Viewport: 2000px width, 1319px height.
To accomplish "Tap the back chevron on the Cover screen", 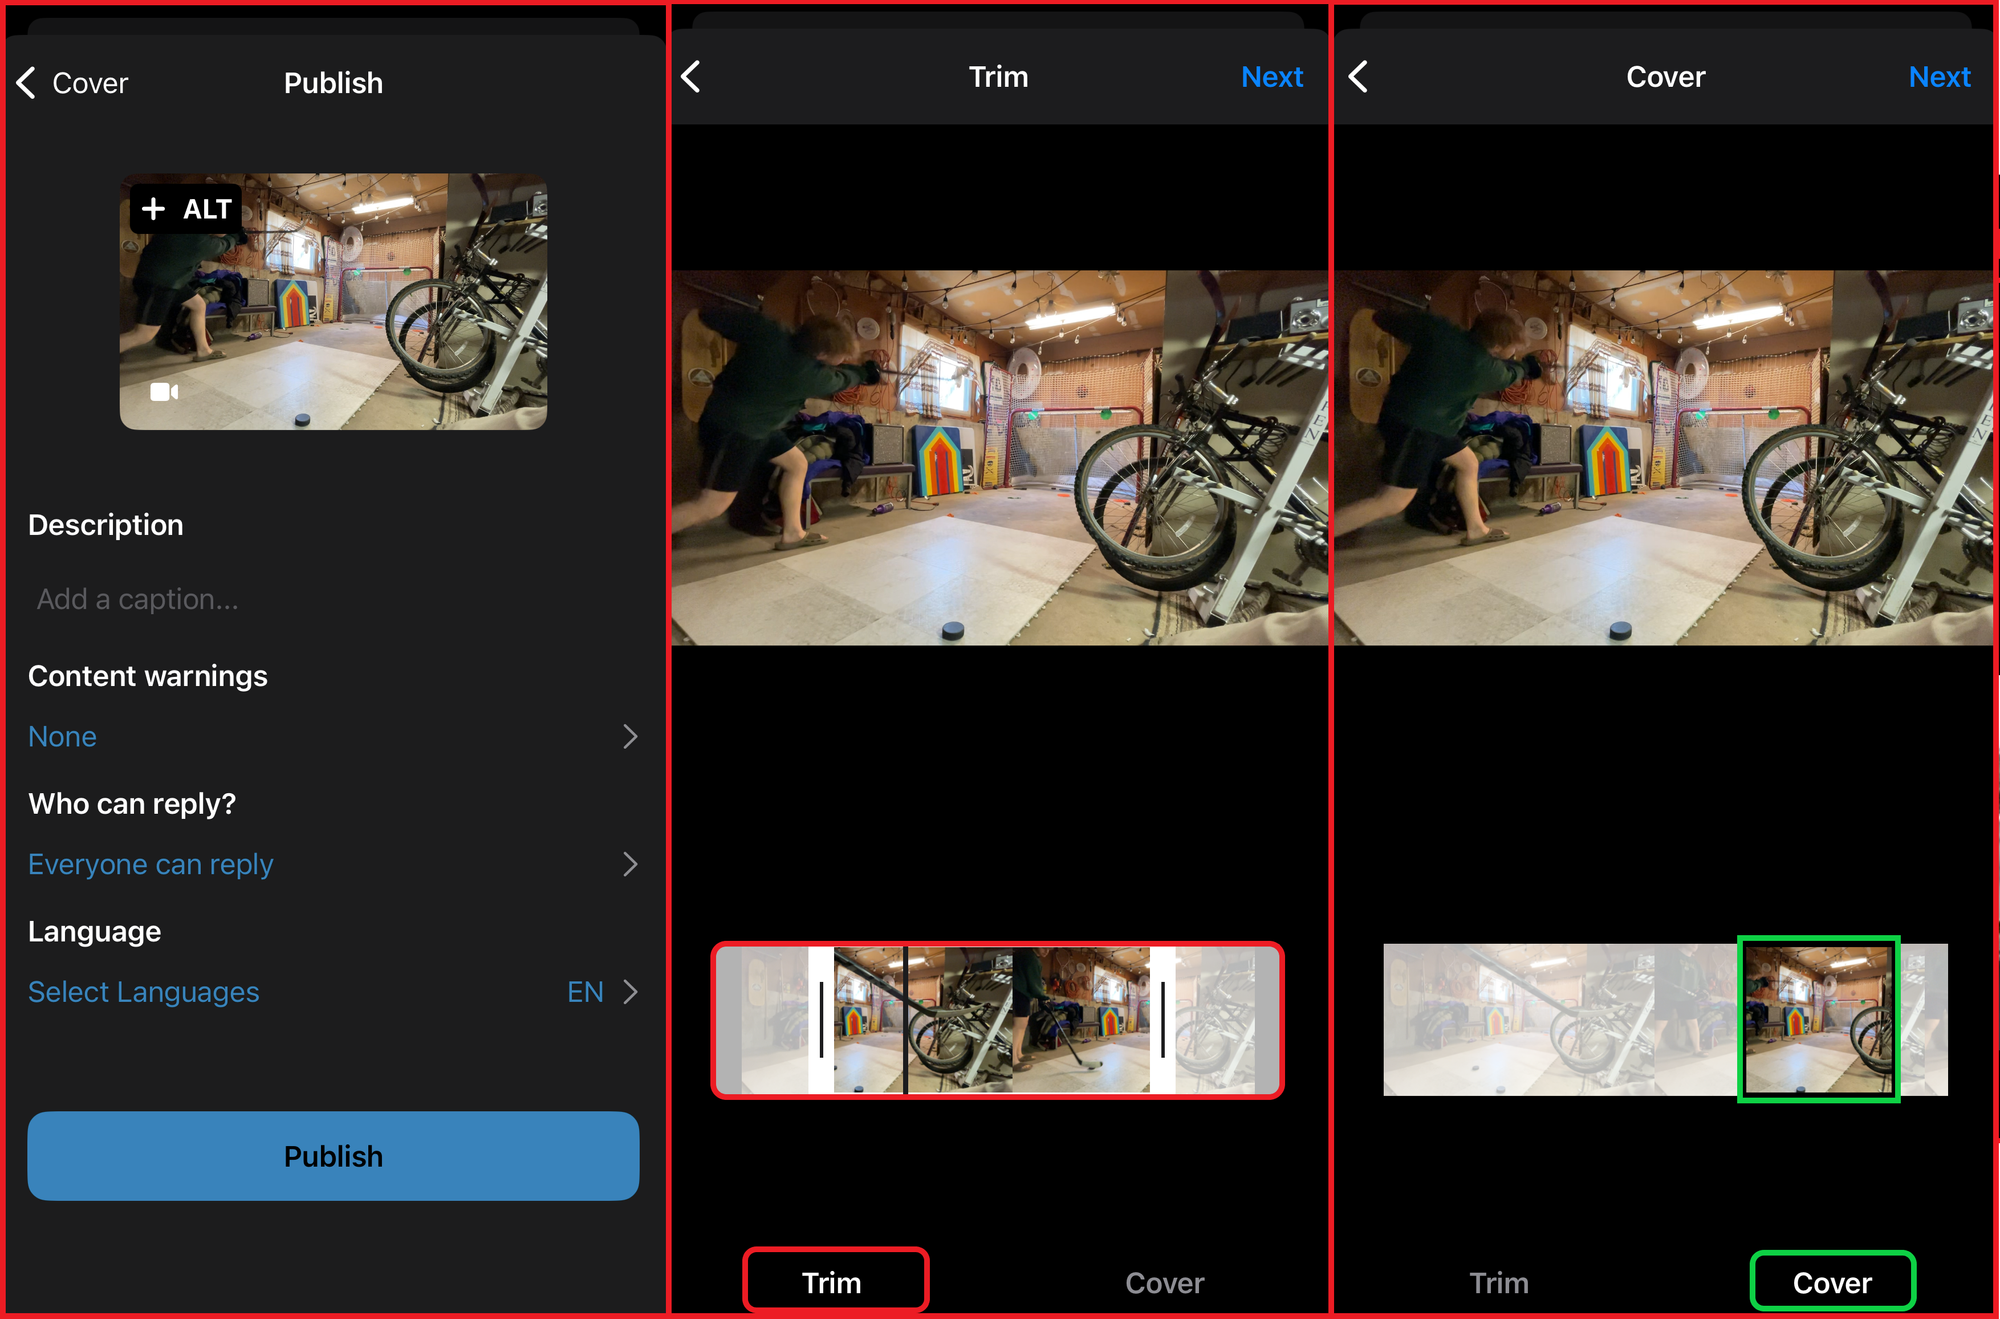I will [1358, 75].
